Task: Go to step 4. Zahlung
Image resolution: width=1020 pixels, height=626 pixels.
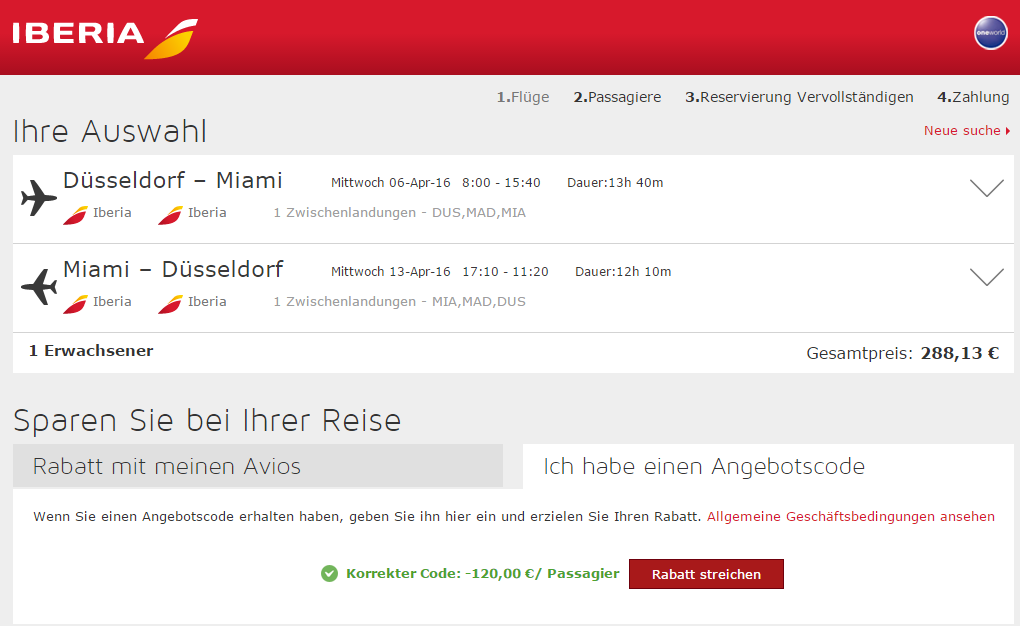Action: tap(973, 97)
